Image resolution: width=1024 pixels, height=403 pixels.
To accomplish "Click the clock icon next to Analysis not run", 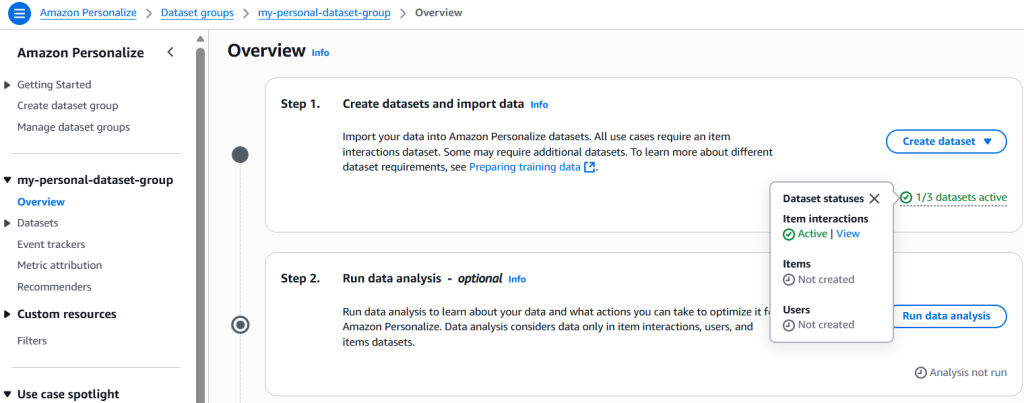I will pyautogui.click(x=921, y=372).
